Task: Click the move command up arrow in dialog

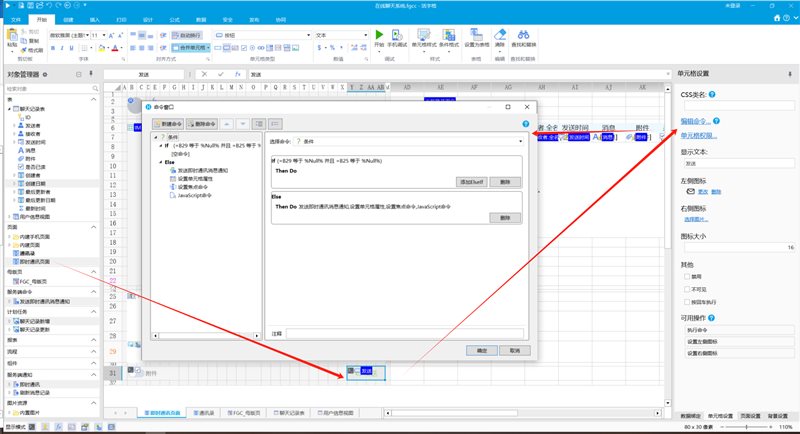Action: pyautogui.click(x=227, y=124)
